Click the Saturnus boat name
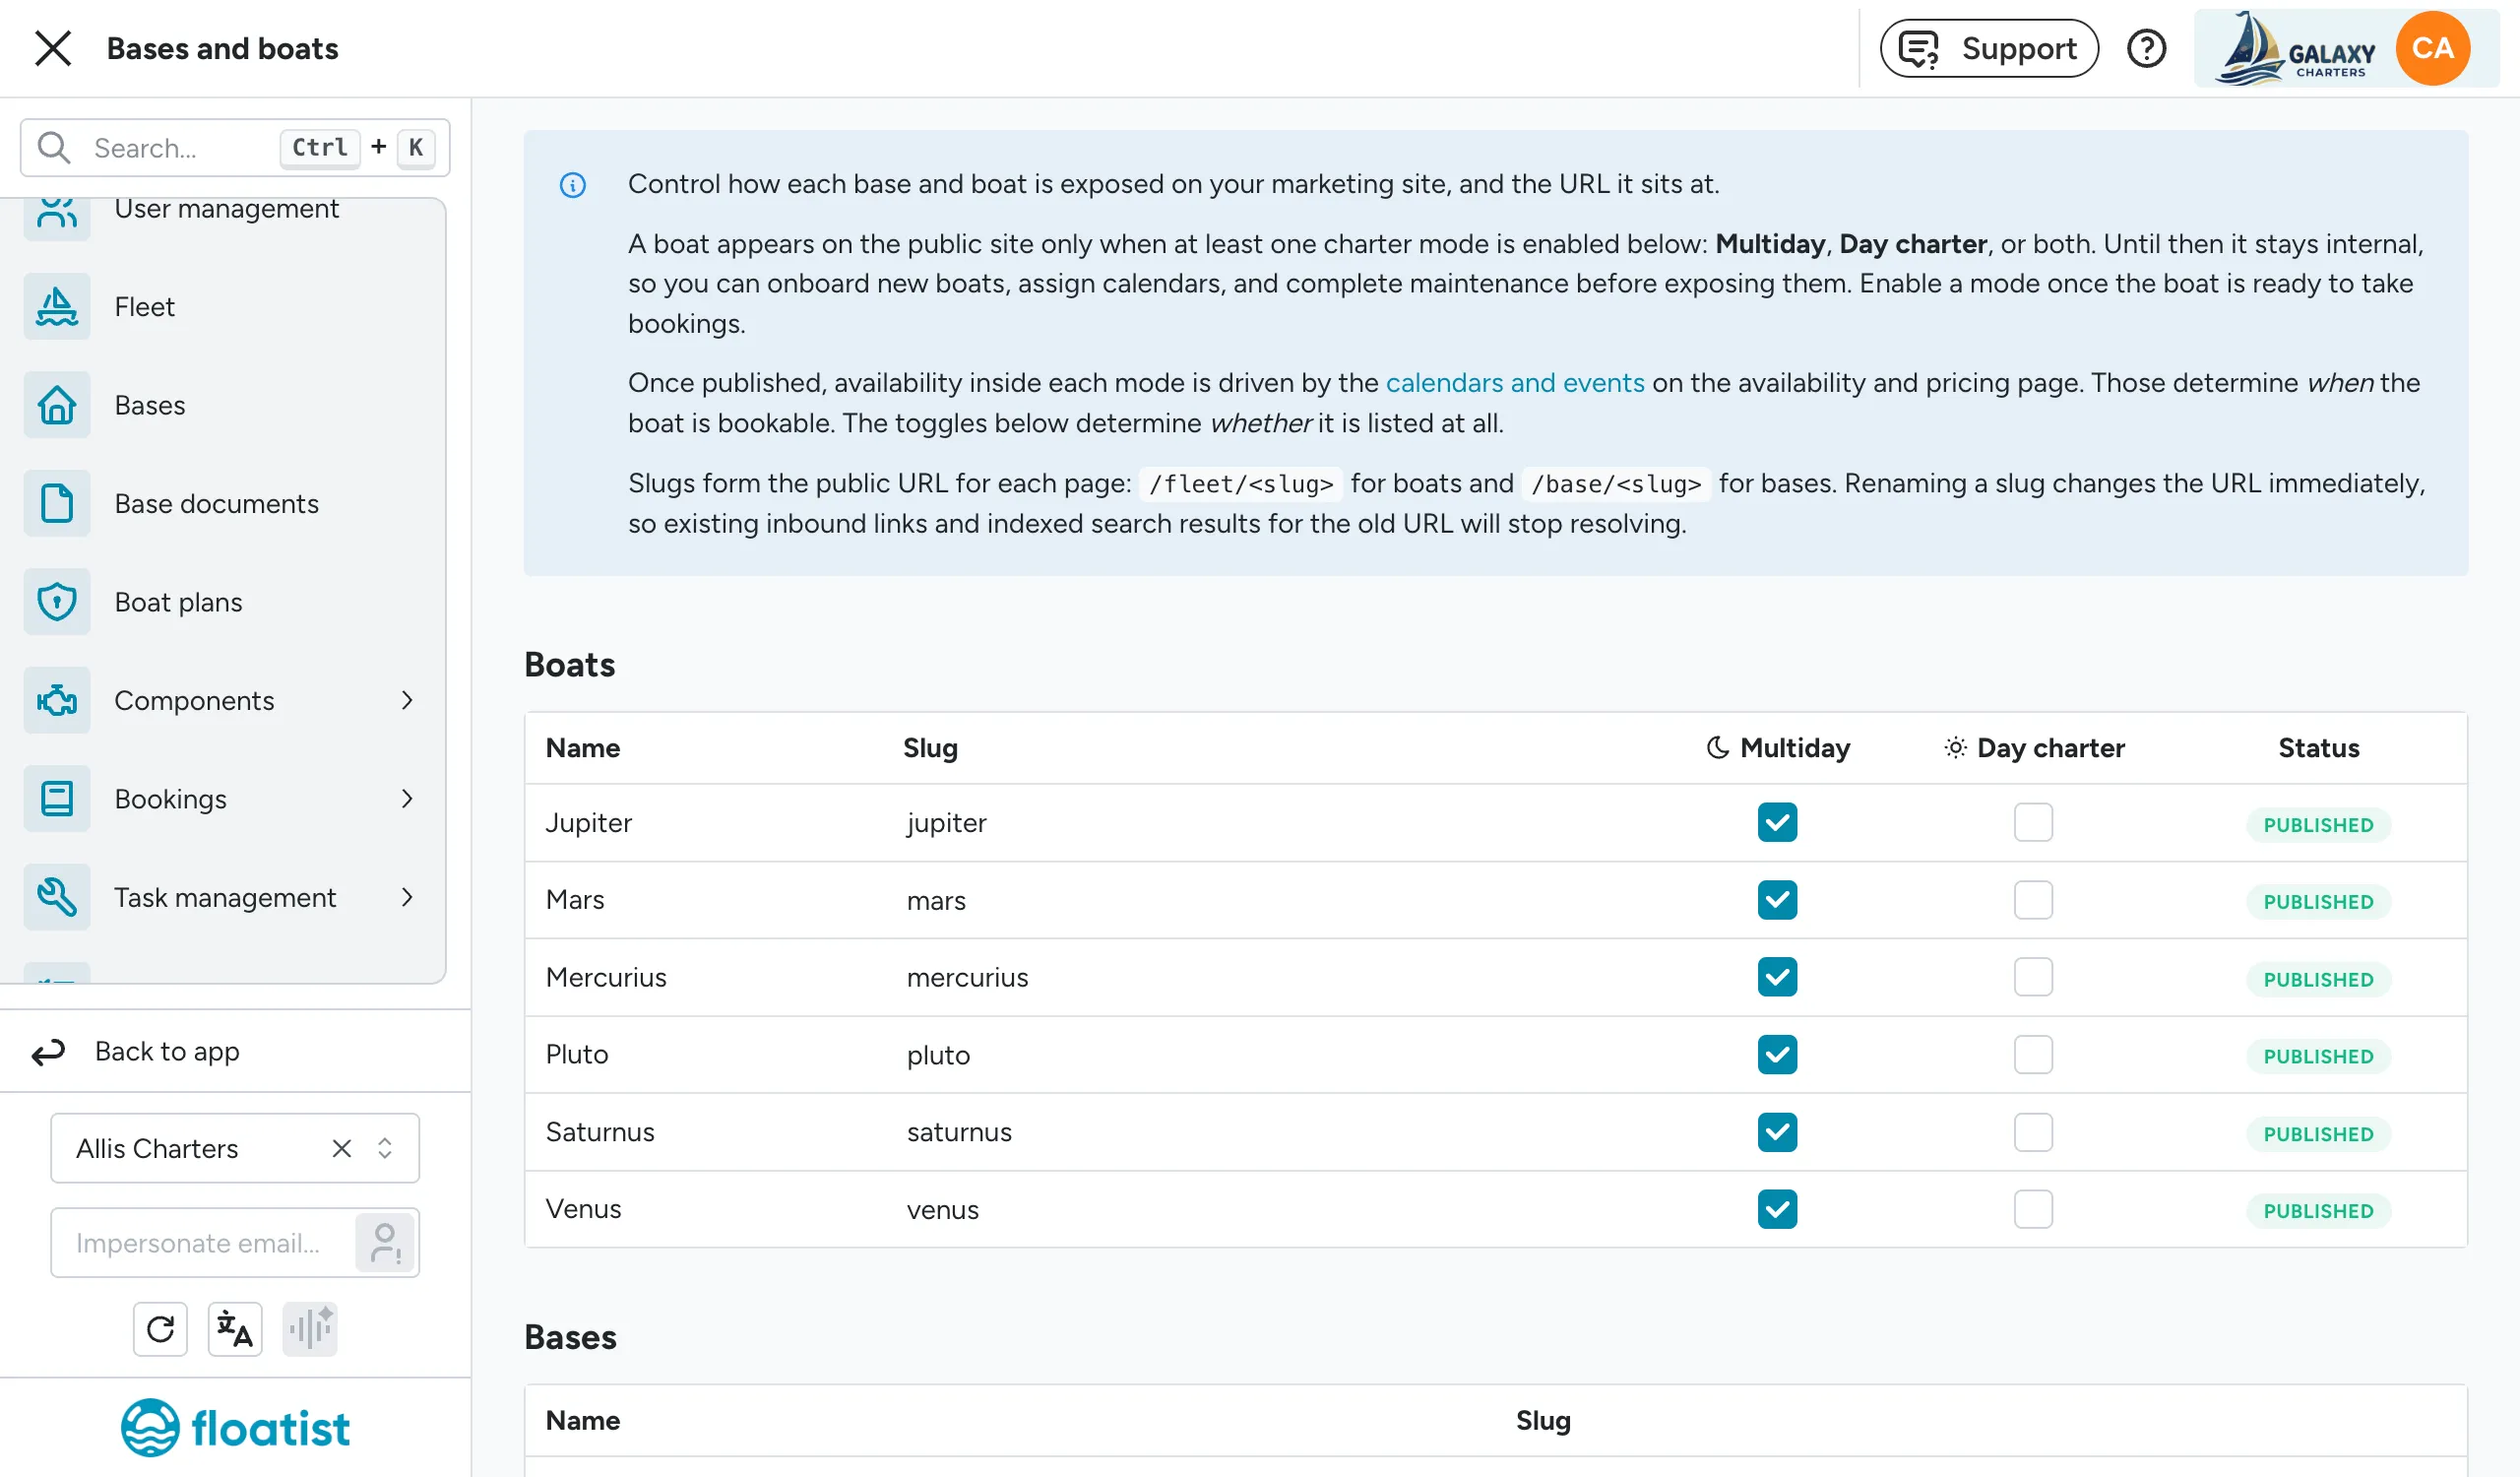2520x1477 pixels. (600, 1132)
